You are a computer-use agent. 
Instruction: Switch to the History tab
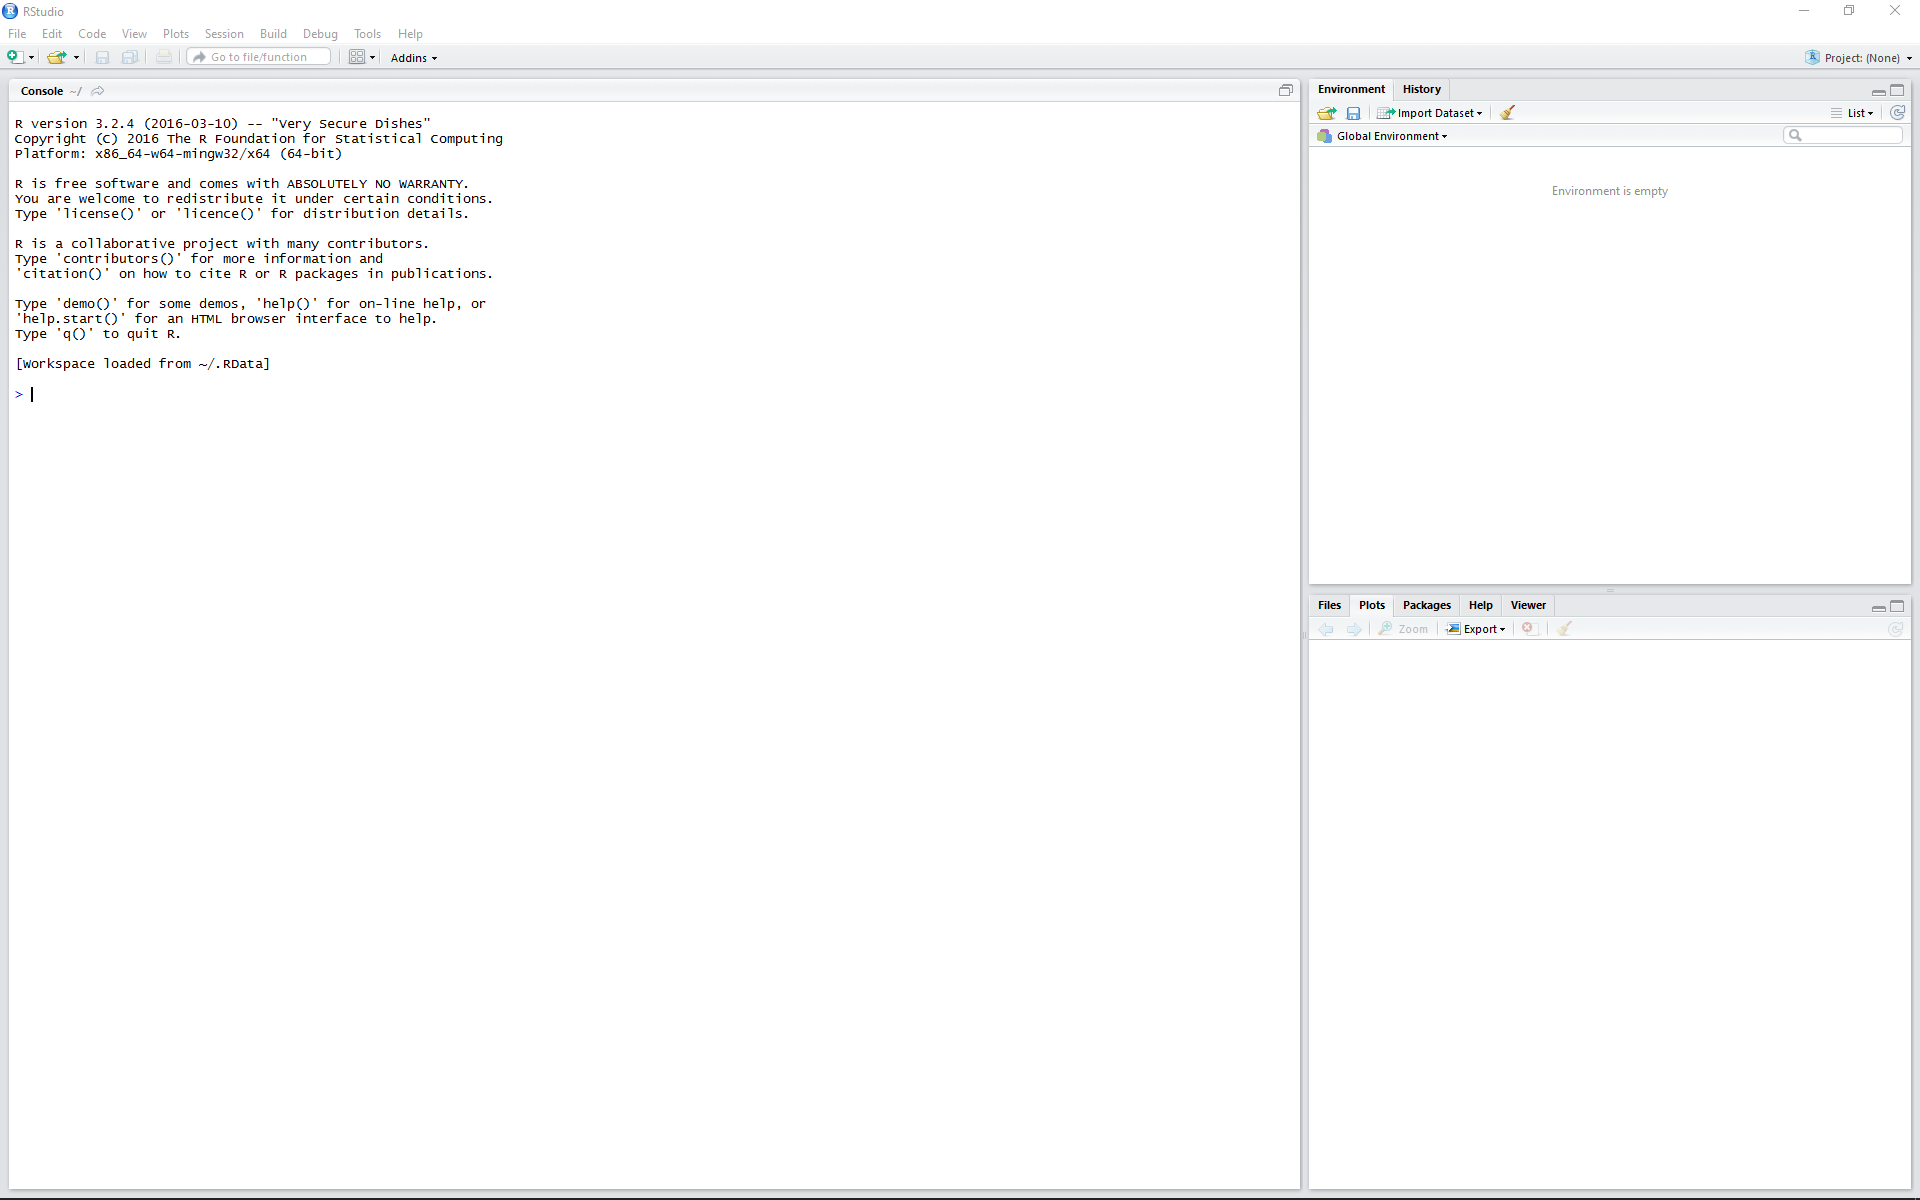(1421, 89)
